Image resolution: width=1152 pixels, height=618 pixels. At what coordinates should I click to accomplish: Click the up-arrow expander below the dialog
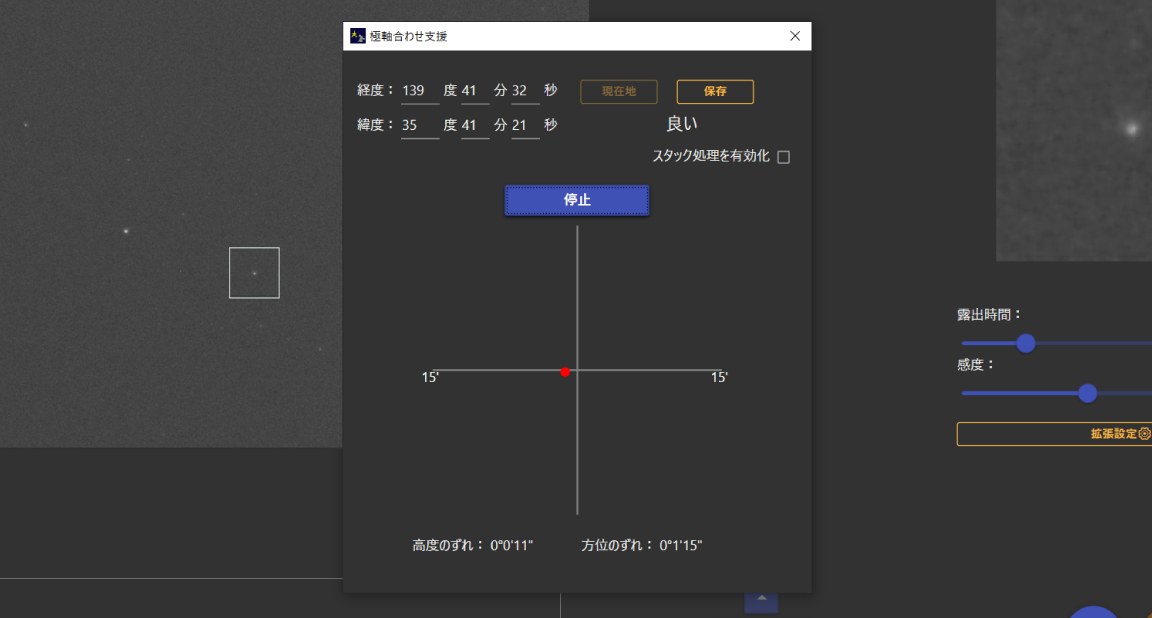[761, 603]
